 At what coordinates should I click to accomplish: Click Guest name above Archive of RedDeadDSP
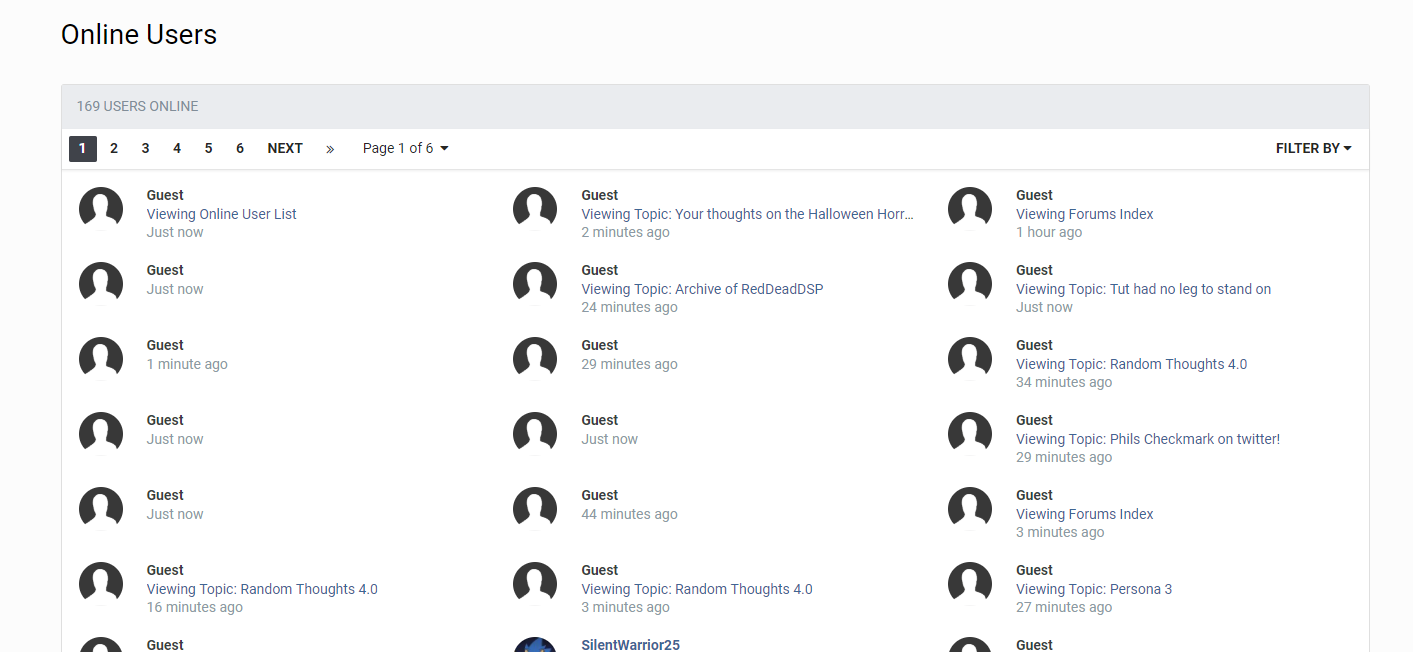coord(600,270)
